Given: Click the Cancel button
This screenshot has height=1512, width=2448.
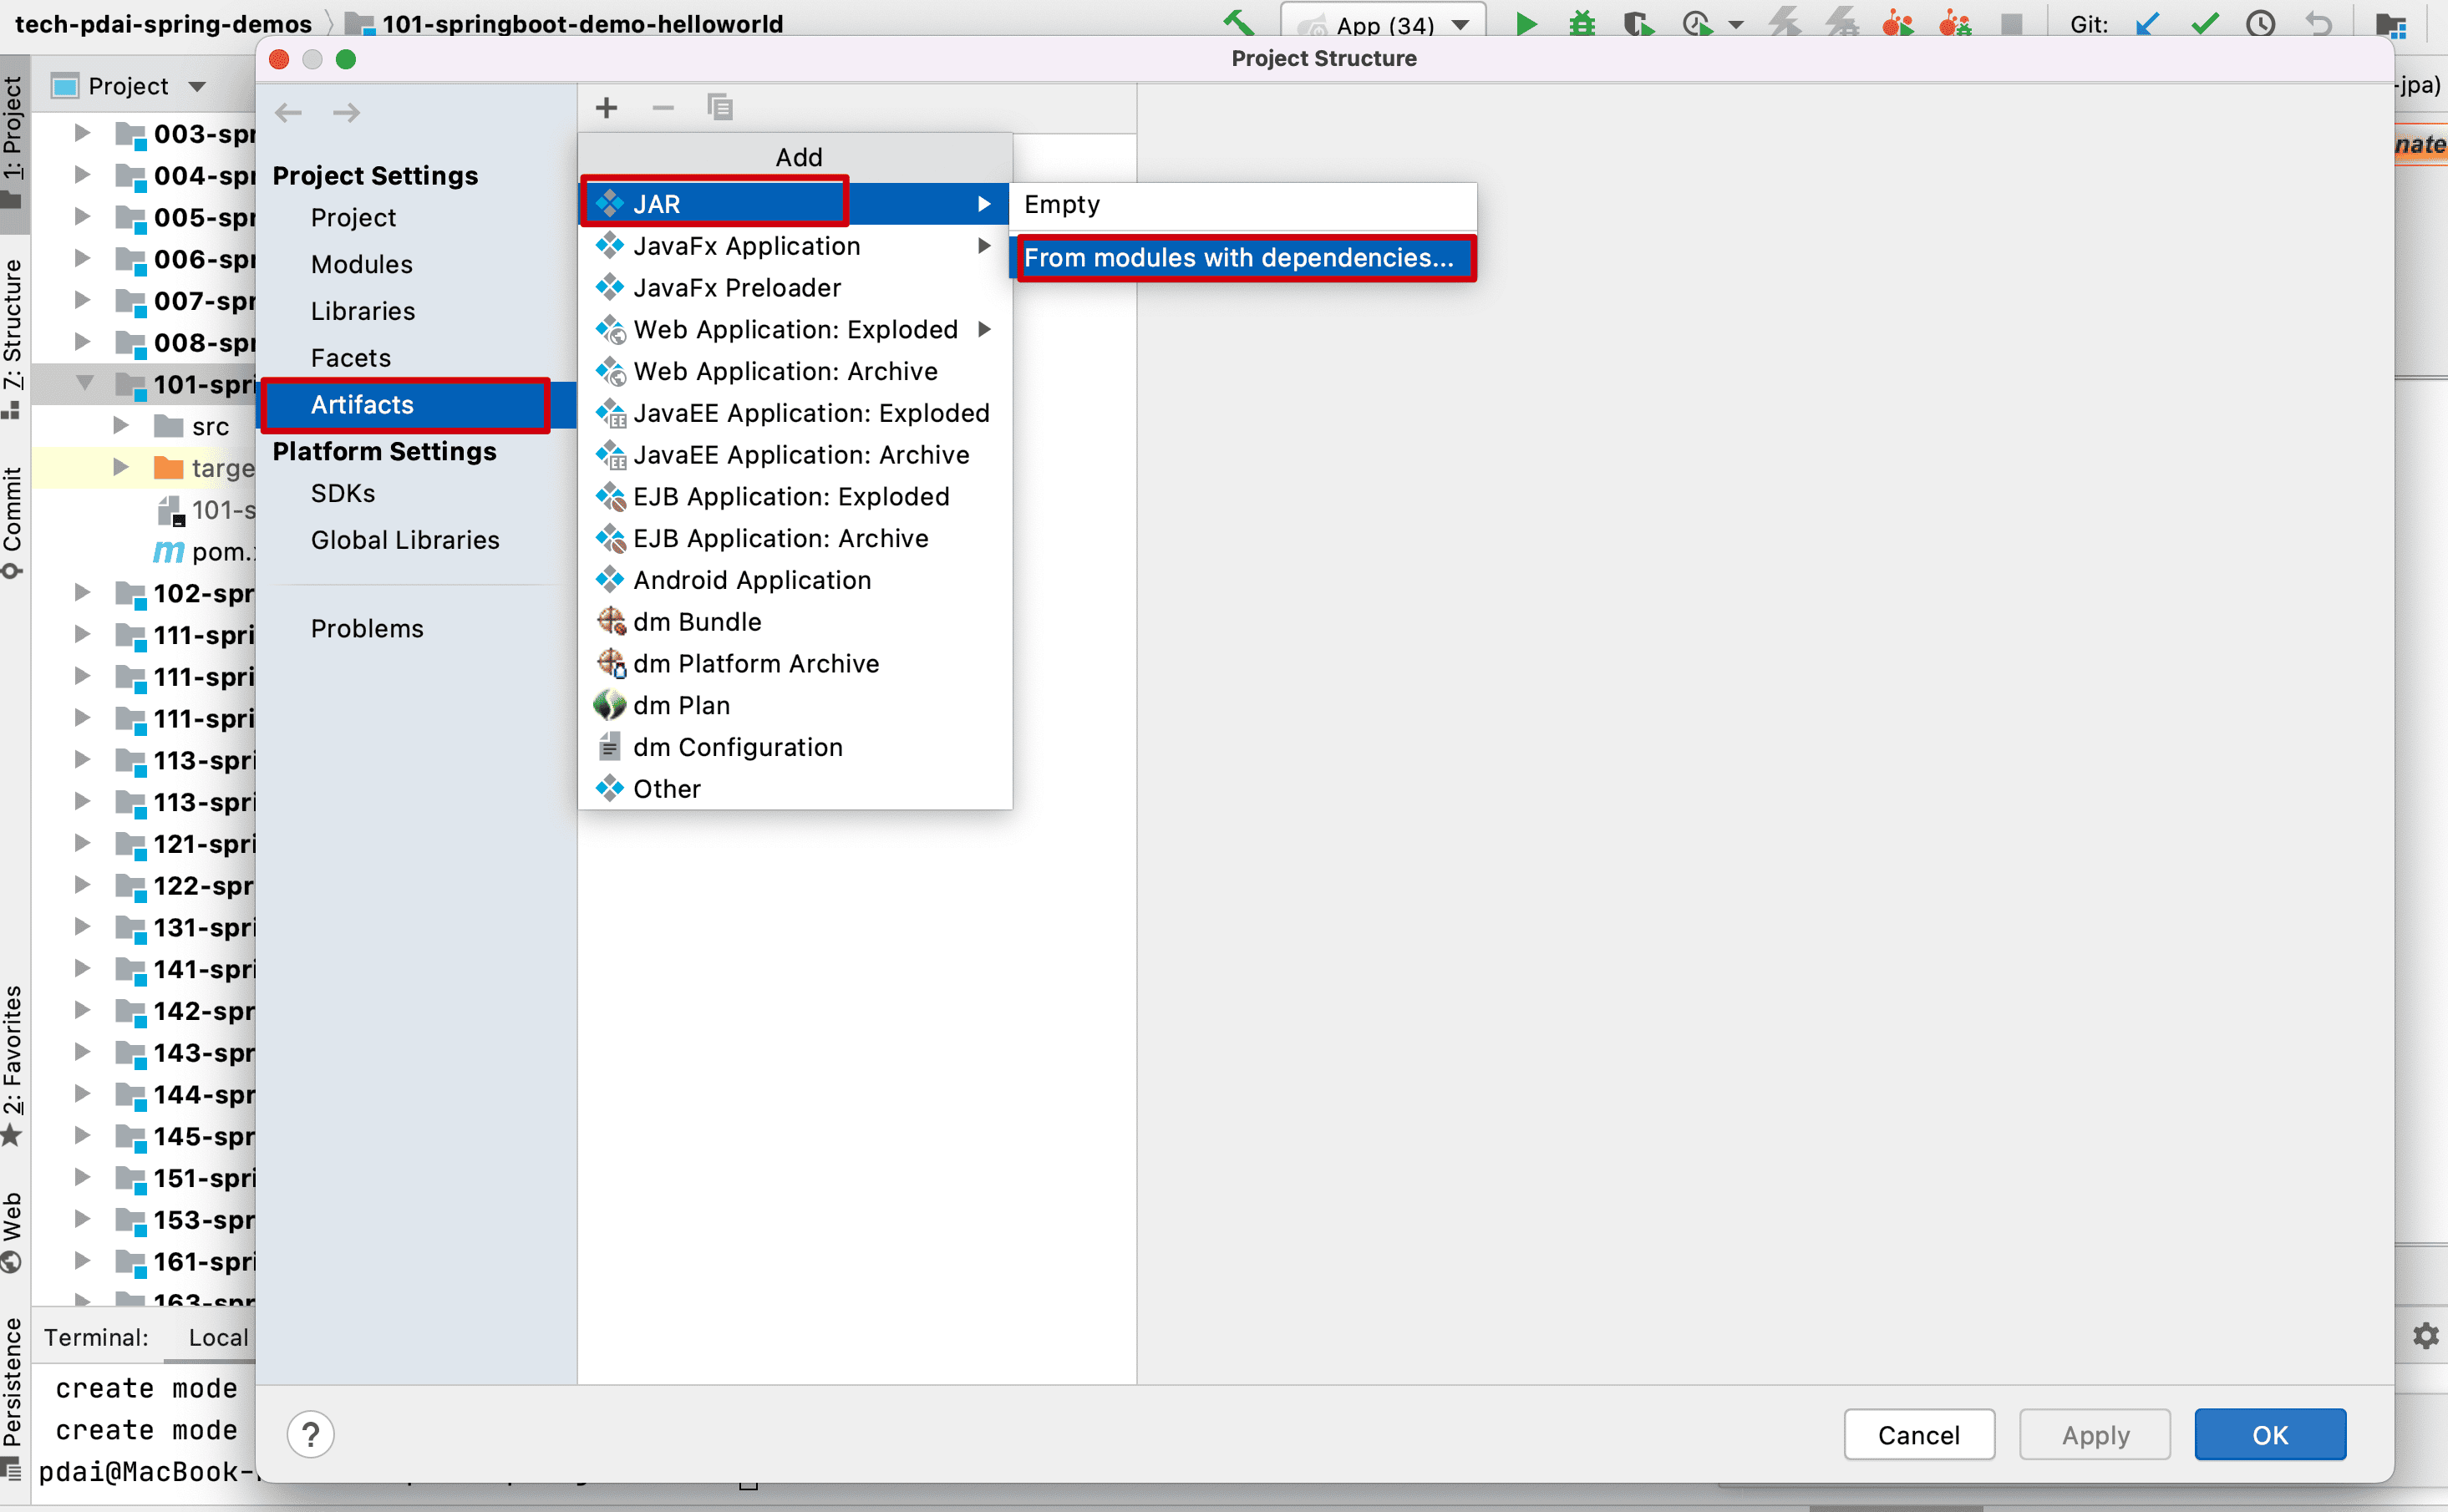Looking at the screenshot, I should [x=1918, y=1435].
